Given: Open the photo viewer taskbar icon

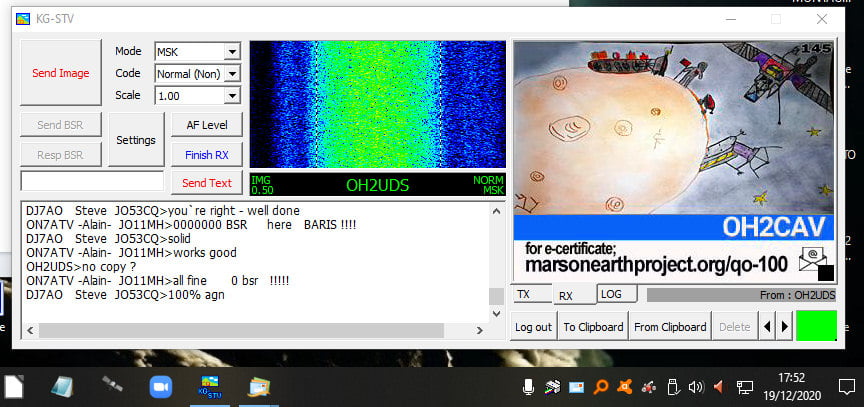Looking at the screenshot, I should point(258,387).
